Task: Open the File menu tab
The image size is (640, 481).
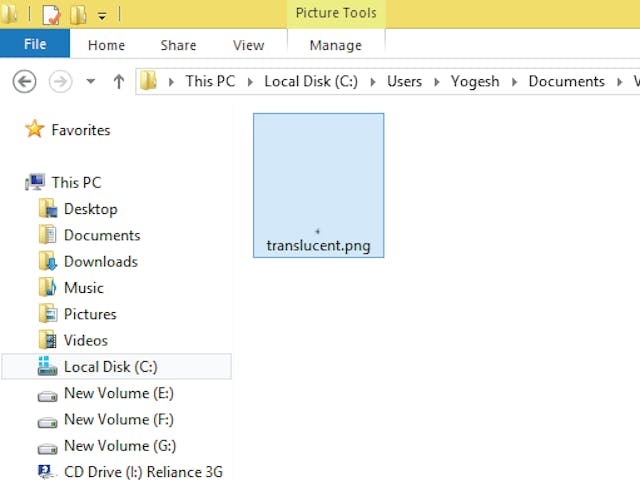Action: 35,45
